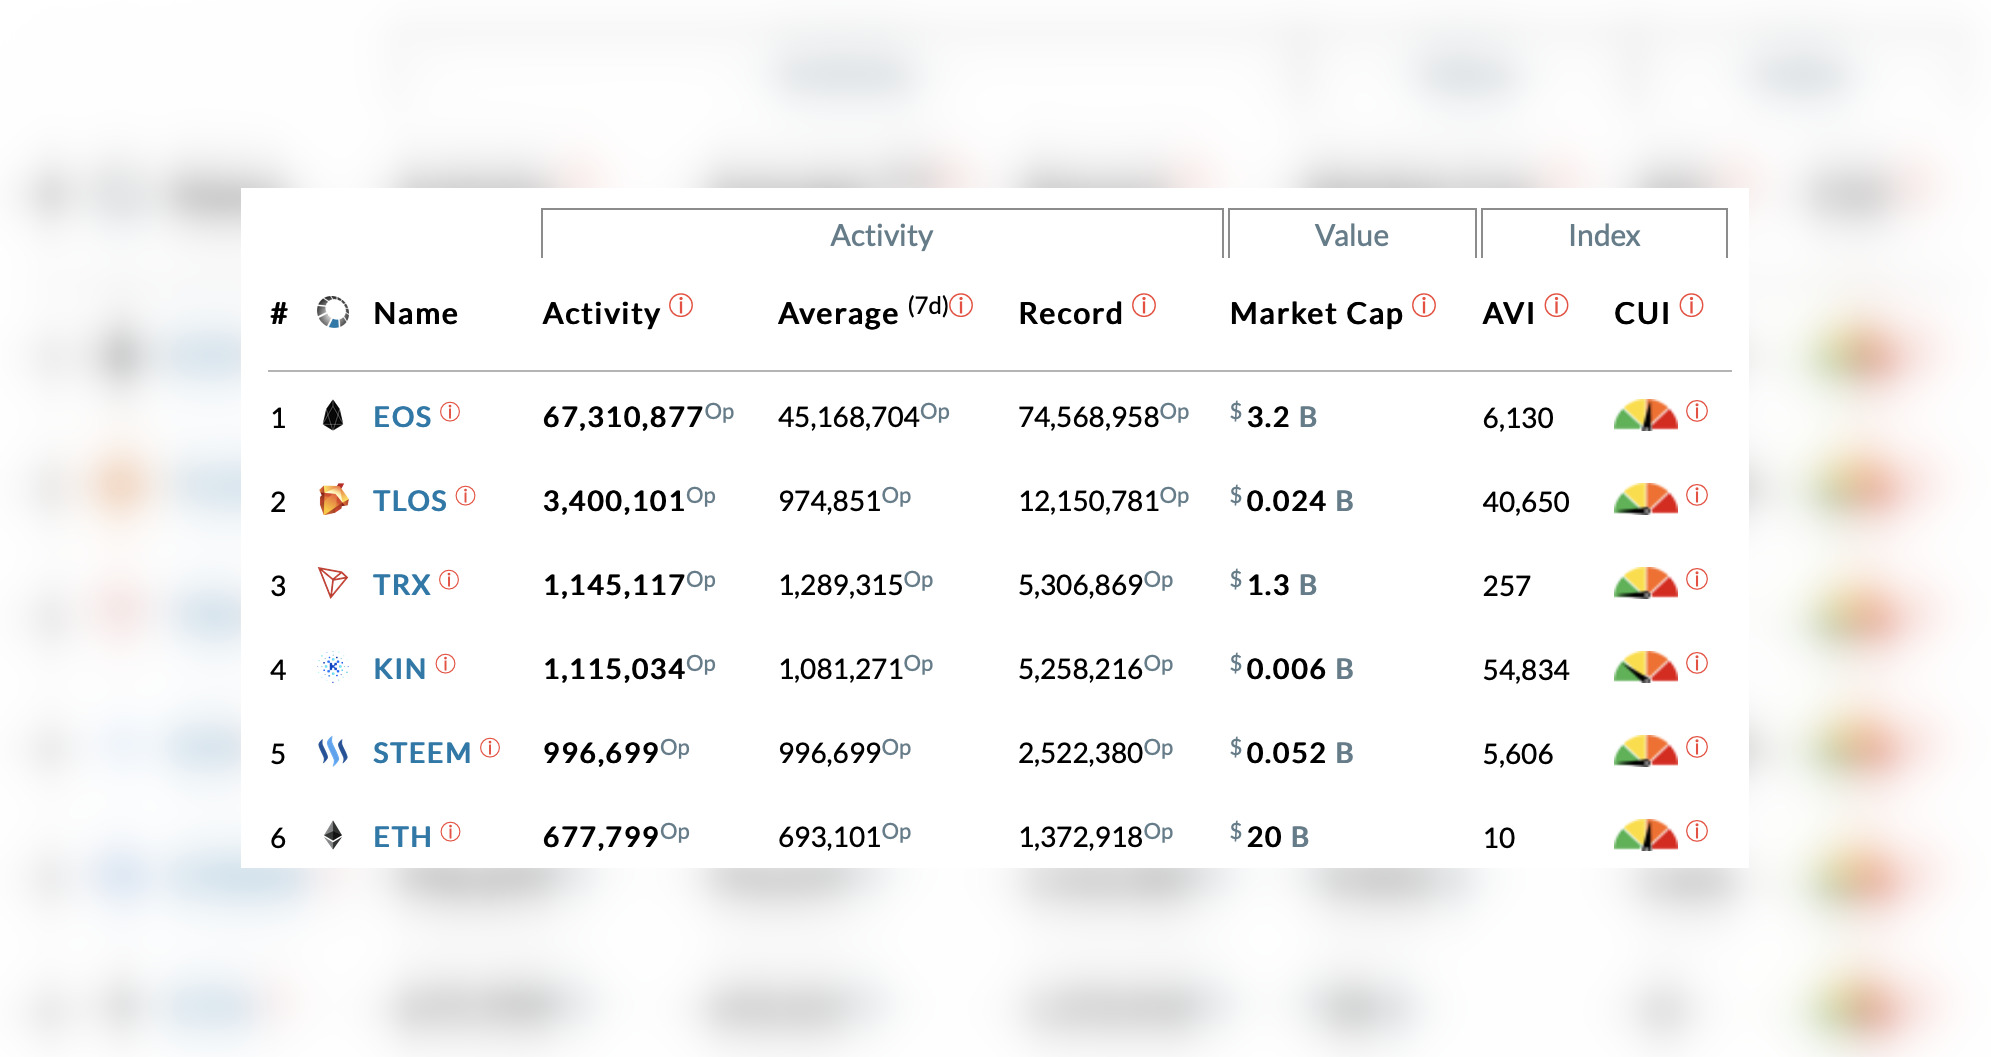
Task: Click the CUI gauge icon for TRX
Action: 1645,583
